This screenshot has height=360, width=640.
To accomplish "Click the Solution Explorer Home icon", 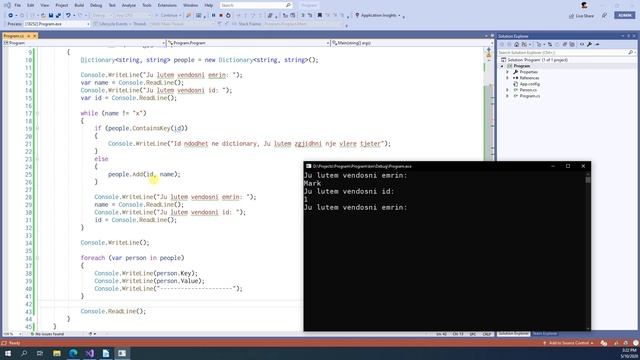I will tap(516, 44).
